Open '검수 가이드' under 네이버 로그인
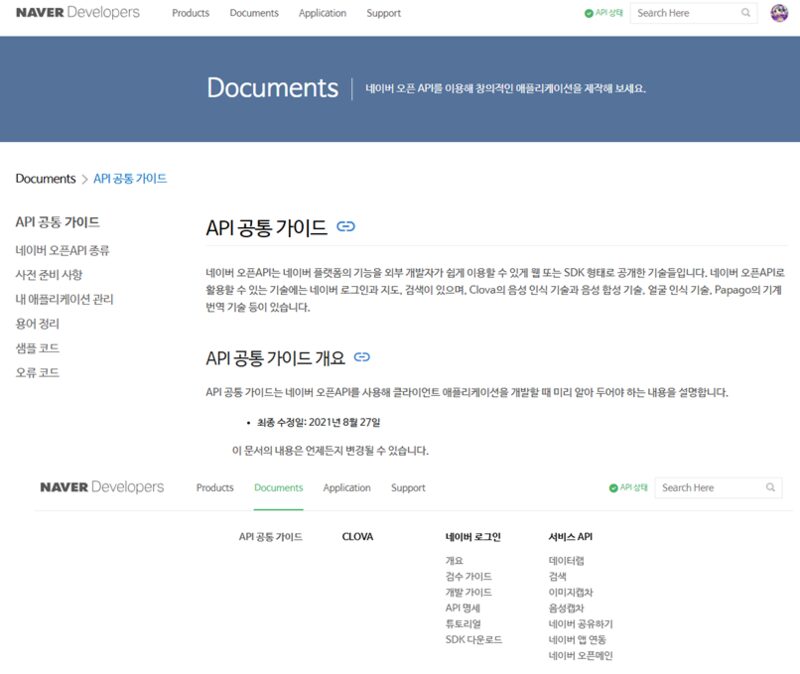Viewport: 800px width, 674px height. pos(468,577)
